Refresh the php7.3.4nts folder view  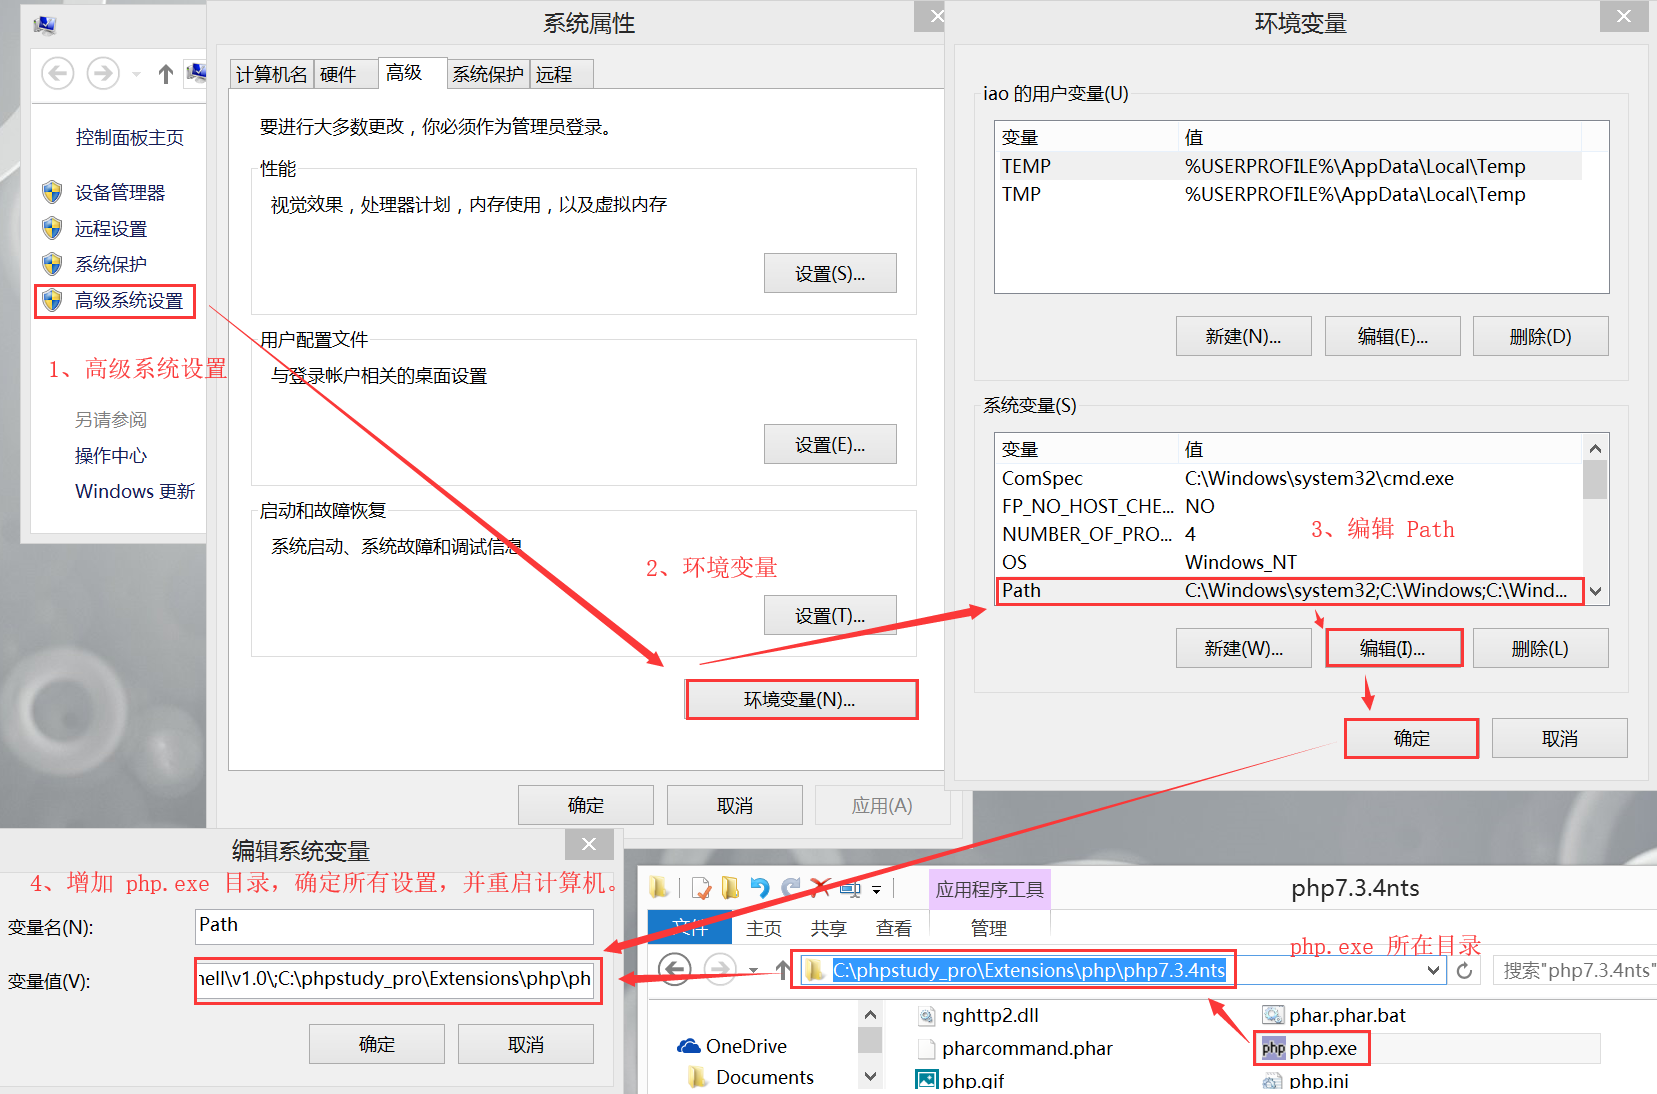coord(1465,970)
